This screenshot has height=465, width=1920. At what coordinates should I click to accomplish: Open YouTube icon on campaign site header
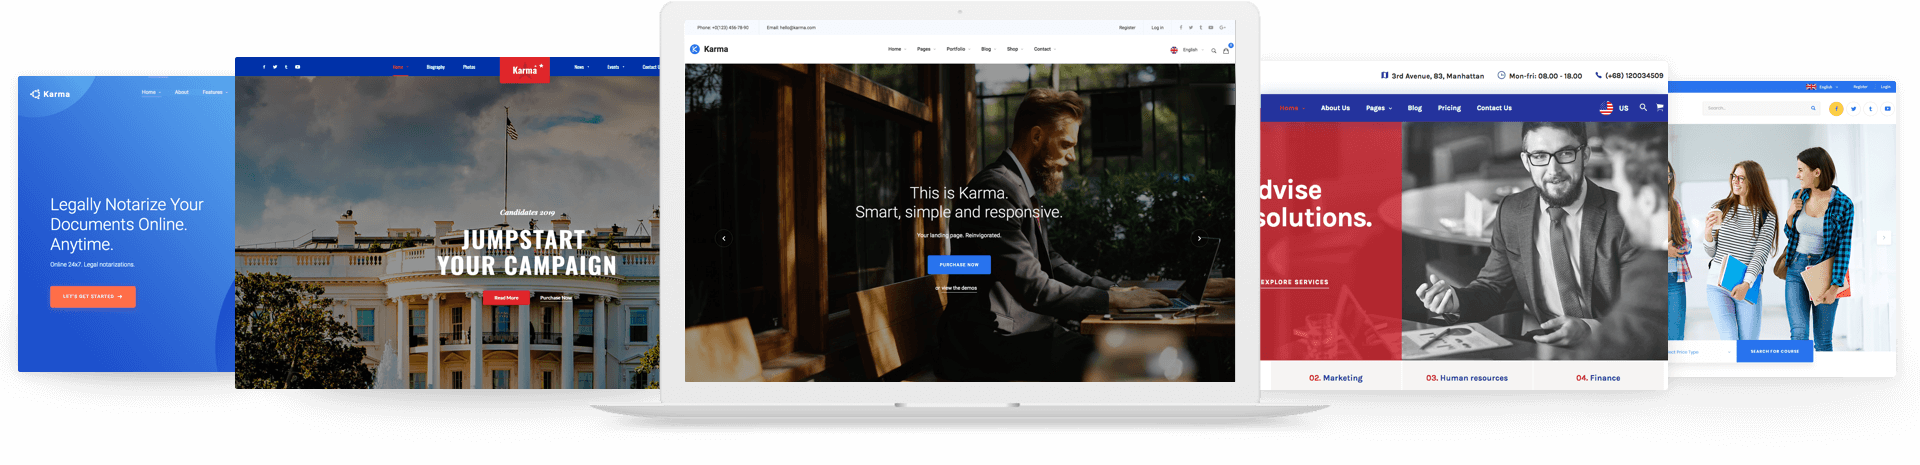pyautogui.click(x=297, y=67)
